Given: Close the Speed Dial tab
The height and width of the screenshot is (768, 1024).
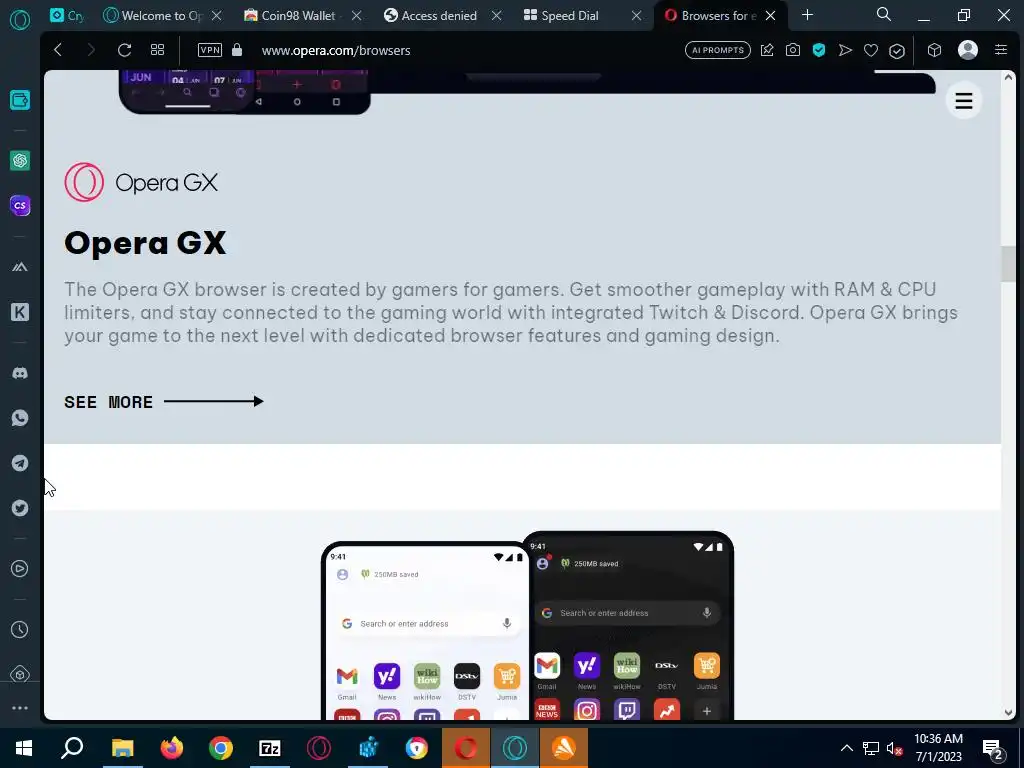Looking at the screenshot, I should [x=636, y=16].
